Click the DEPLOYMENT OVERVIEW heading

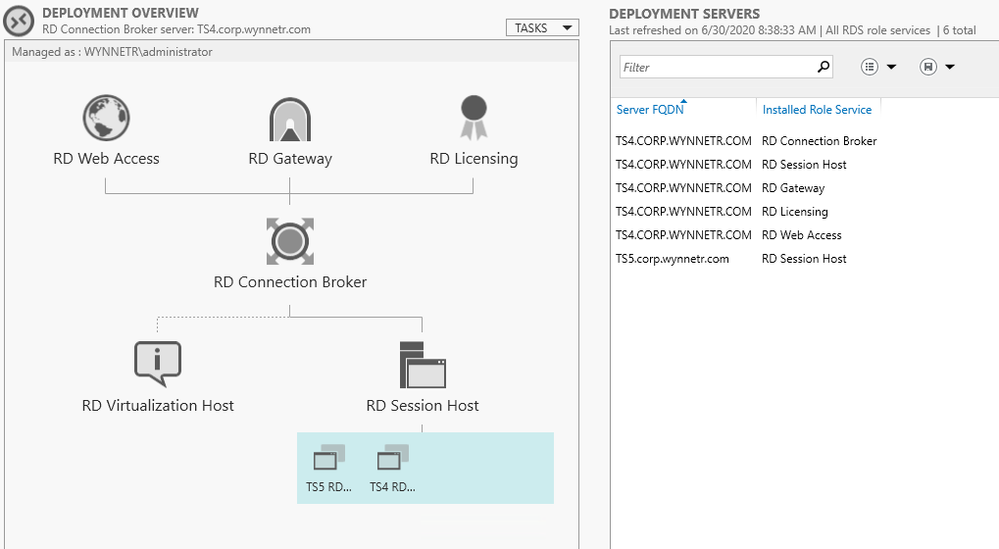[x=120, y=13]
